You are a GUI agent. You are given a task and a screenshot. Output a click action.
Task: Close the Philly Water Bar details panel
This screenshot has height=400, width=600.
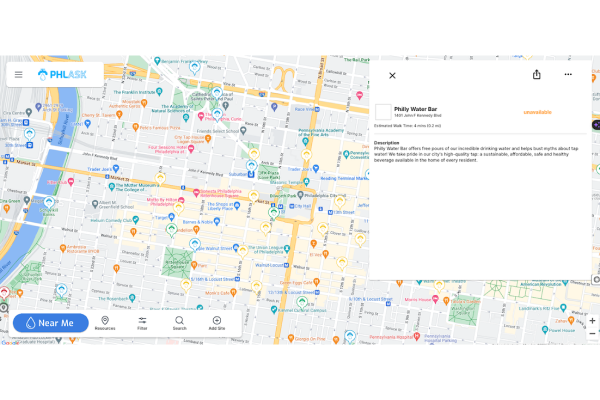click(x=392, y=75)
